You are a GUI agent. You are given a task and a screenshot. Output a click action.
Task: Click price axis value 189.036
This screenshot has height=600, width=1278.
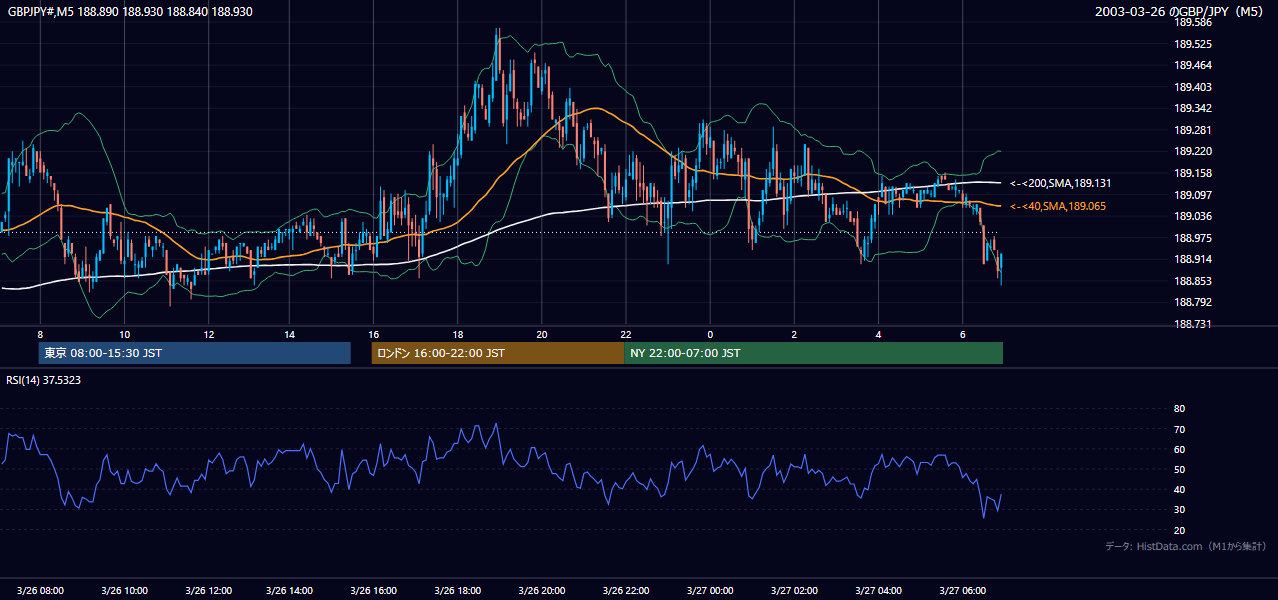1192,216
